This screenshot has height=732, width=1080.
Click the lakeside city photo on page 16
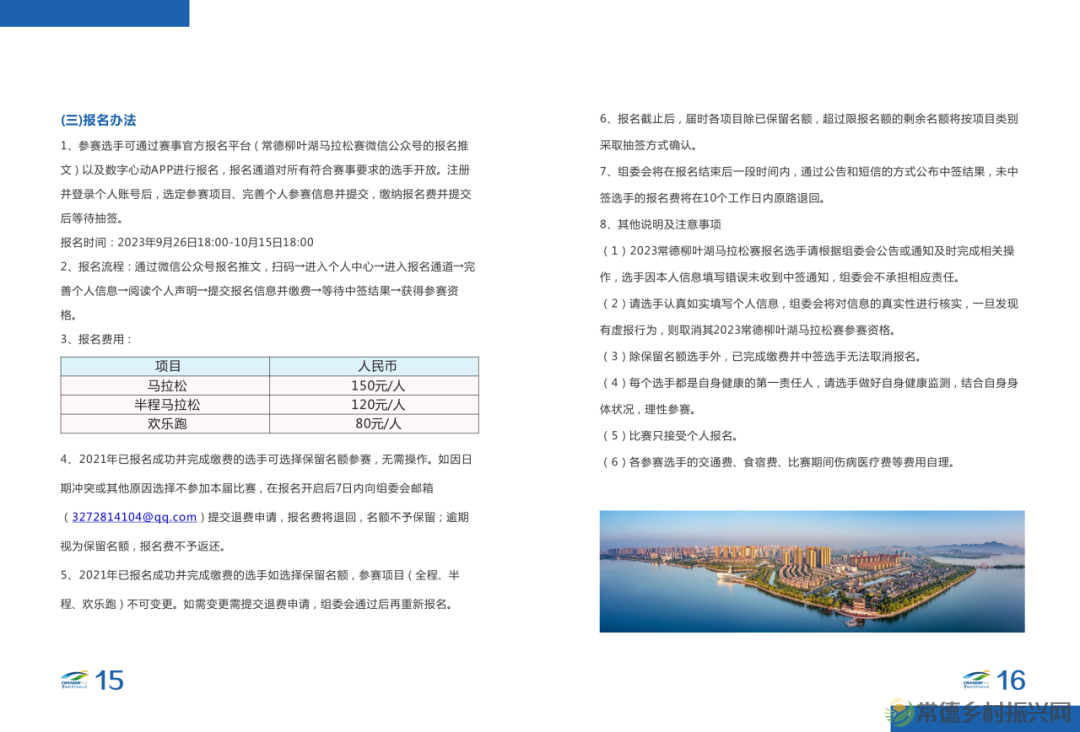(813, 572)
